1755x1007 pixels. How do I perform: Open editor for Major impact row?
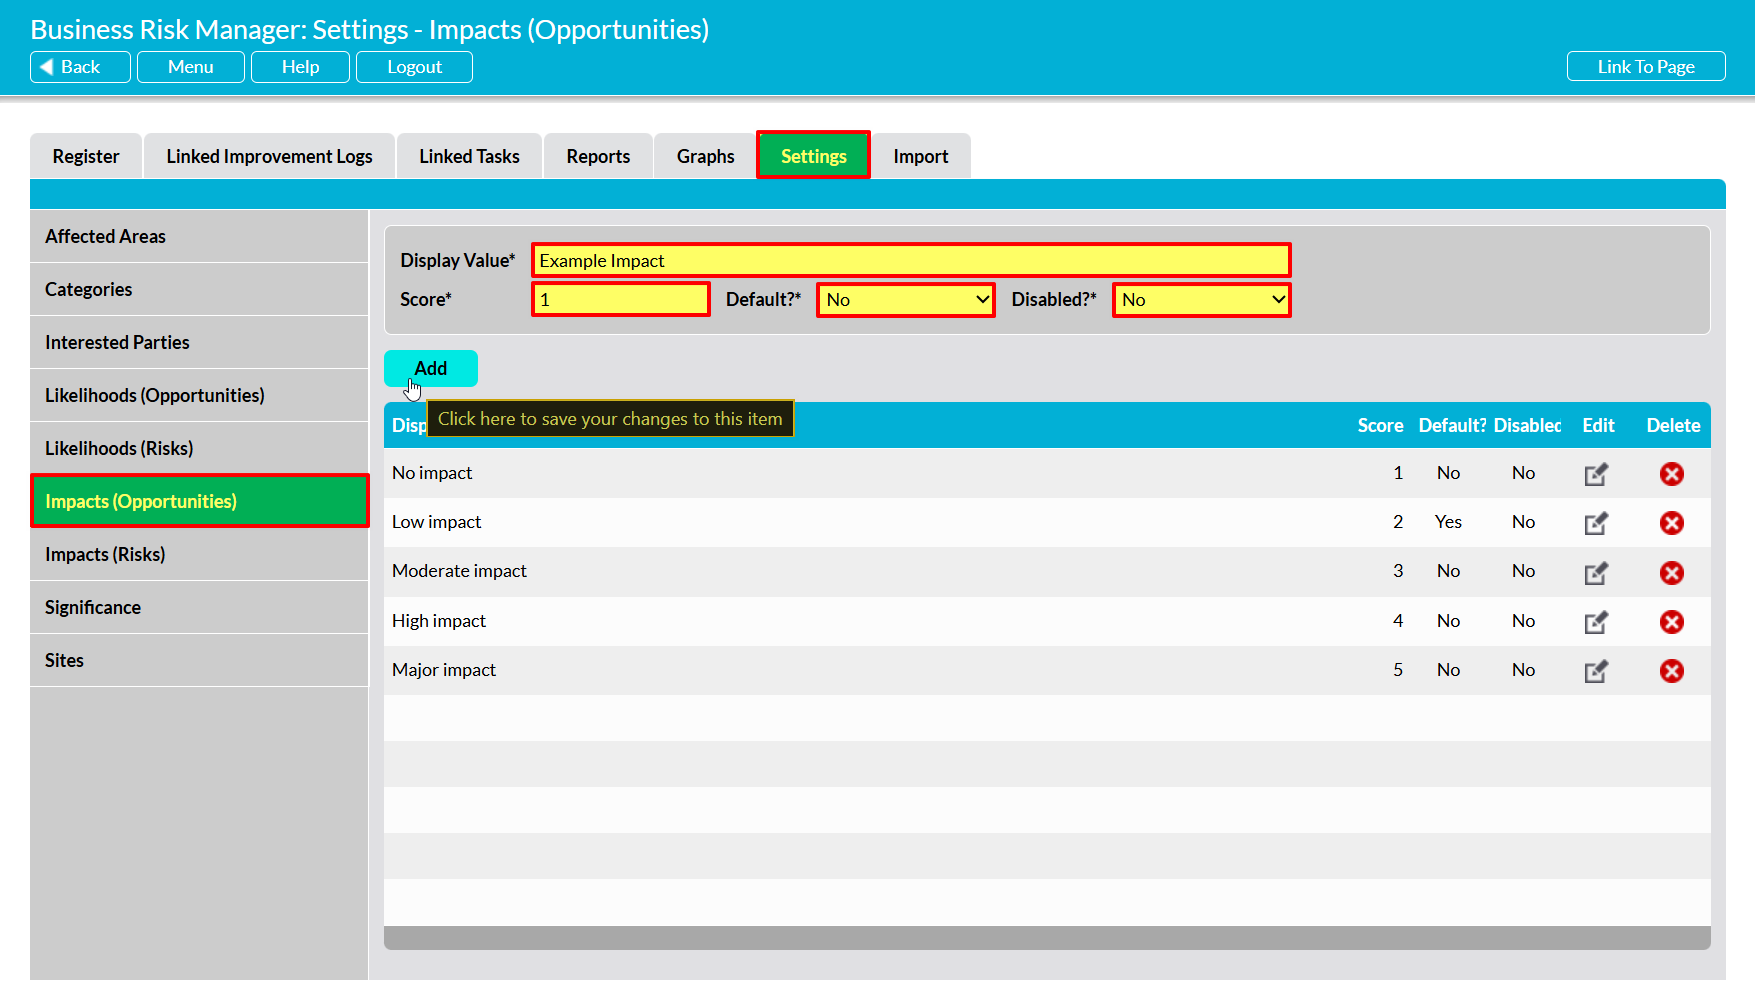(1596, 671)
